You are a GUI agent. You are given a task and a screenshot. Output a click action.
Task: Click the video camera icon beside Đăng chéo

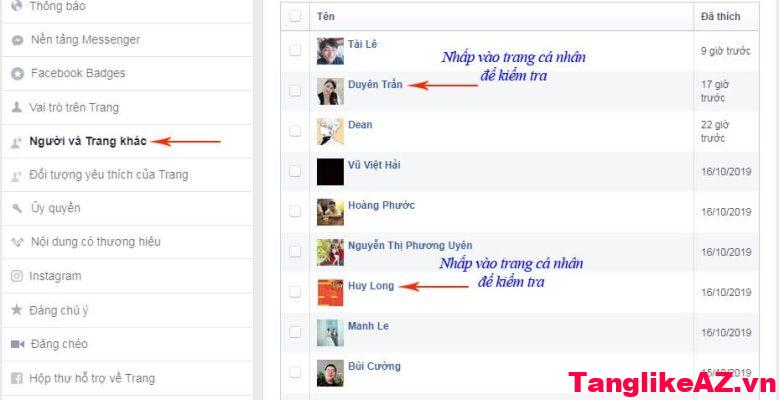click(17, 344)
